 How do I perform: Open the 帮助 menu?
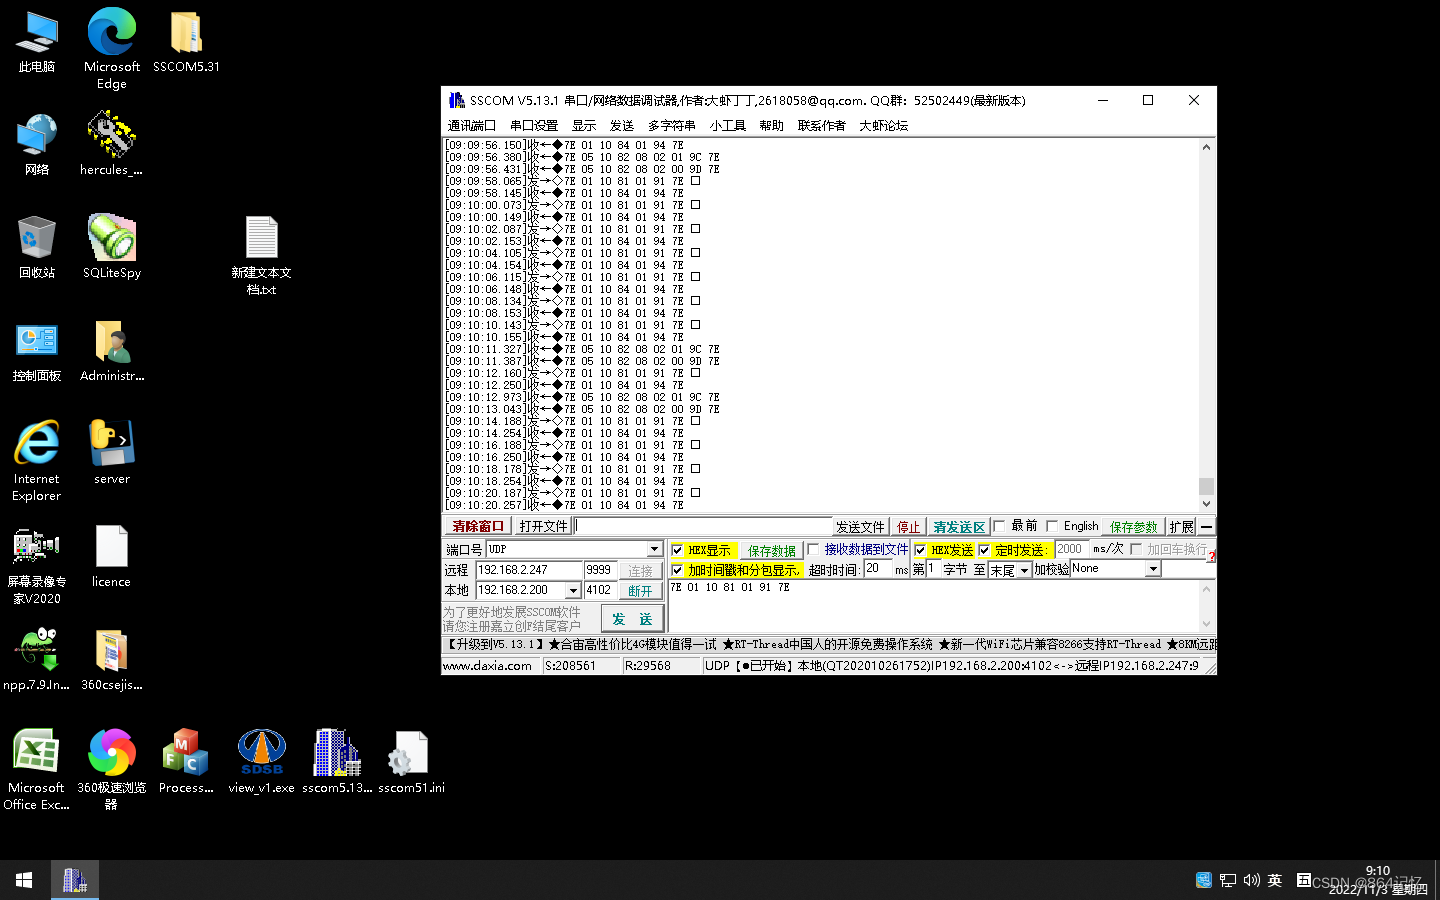pos(771,126)
